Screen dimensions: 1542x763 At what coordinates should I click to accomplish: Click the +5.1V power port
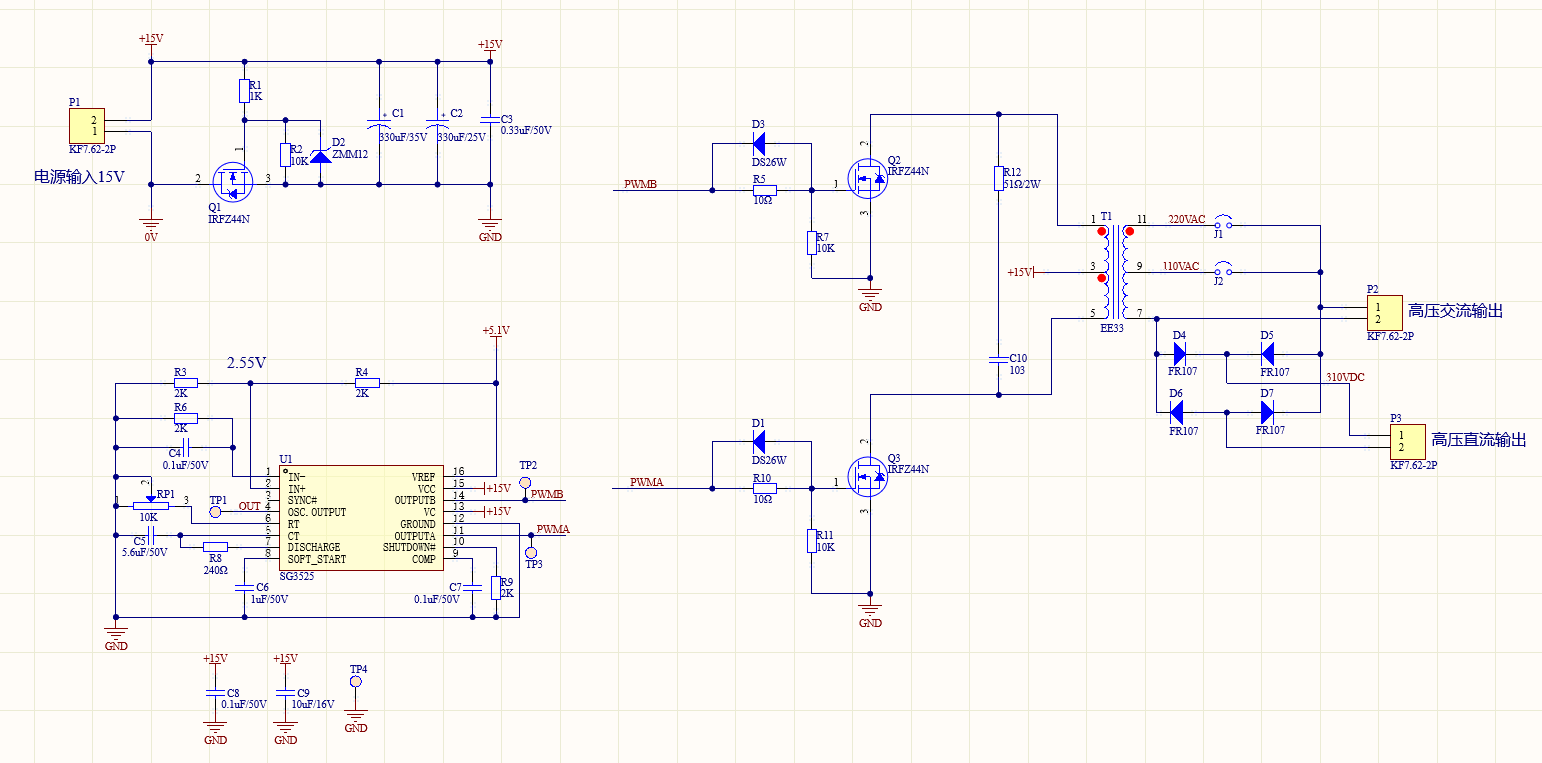[x=496, y=333]
